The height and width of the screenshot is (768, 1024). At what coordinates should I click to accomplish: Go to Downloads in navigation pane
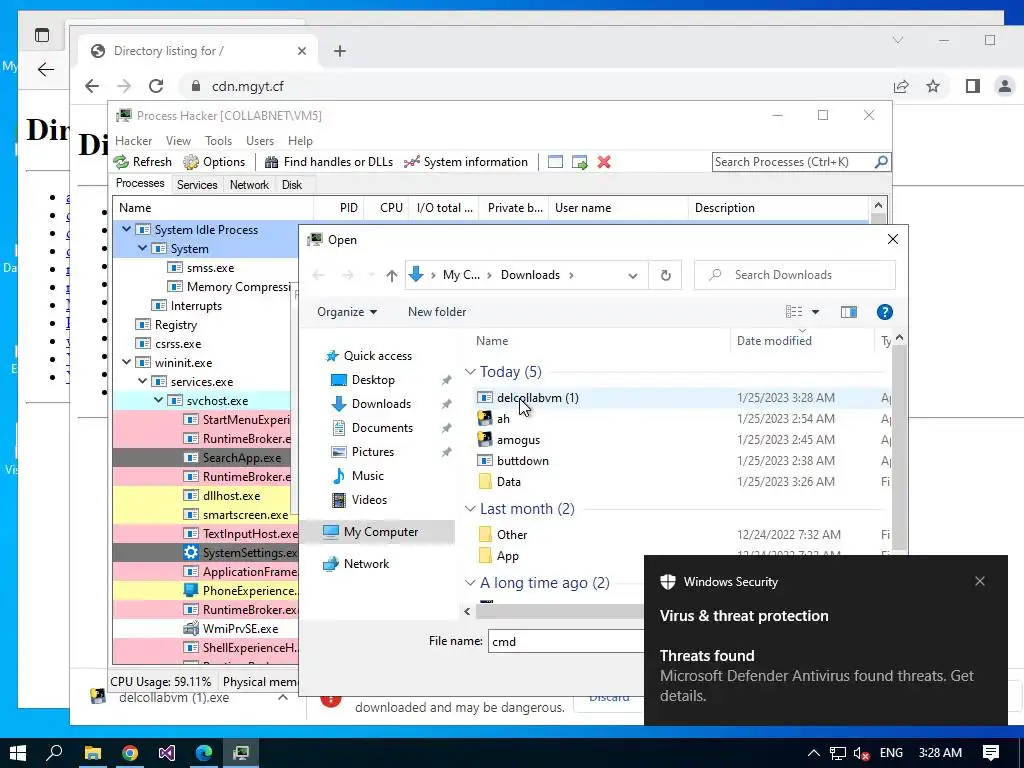(381, 404)
